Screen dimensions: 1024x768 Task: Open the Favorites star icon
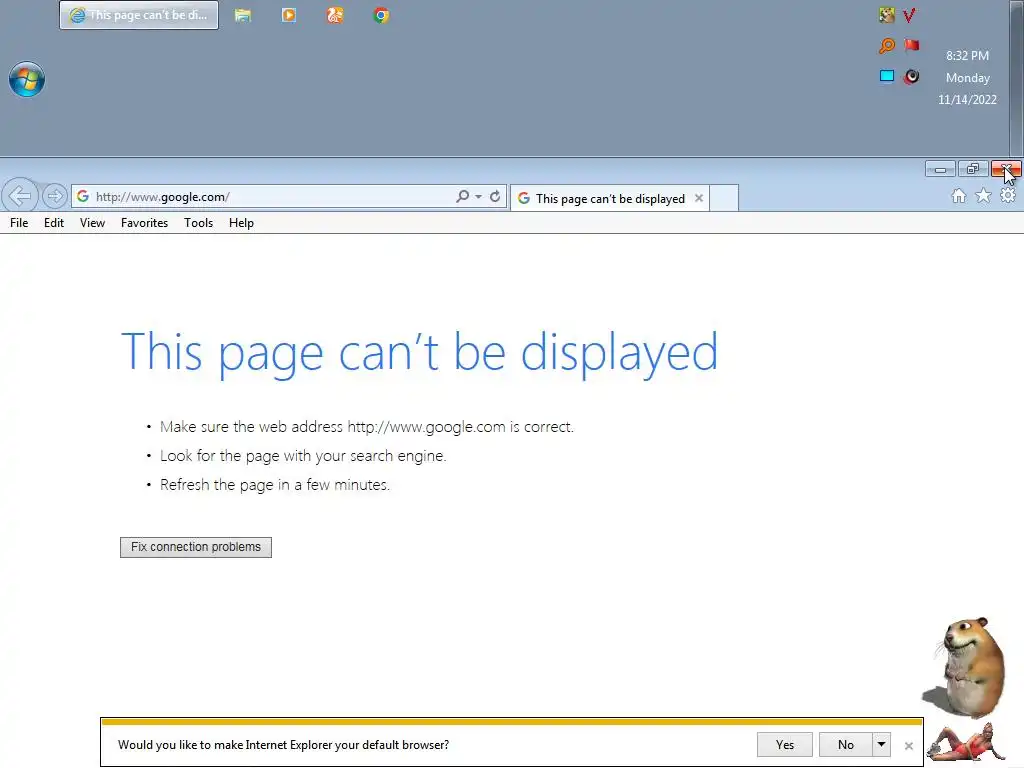(983, 196)
